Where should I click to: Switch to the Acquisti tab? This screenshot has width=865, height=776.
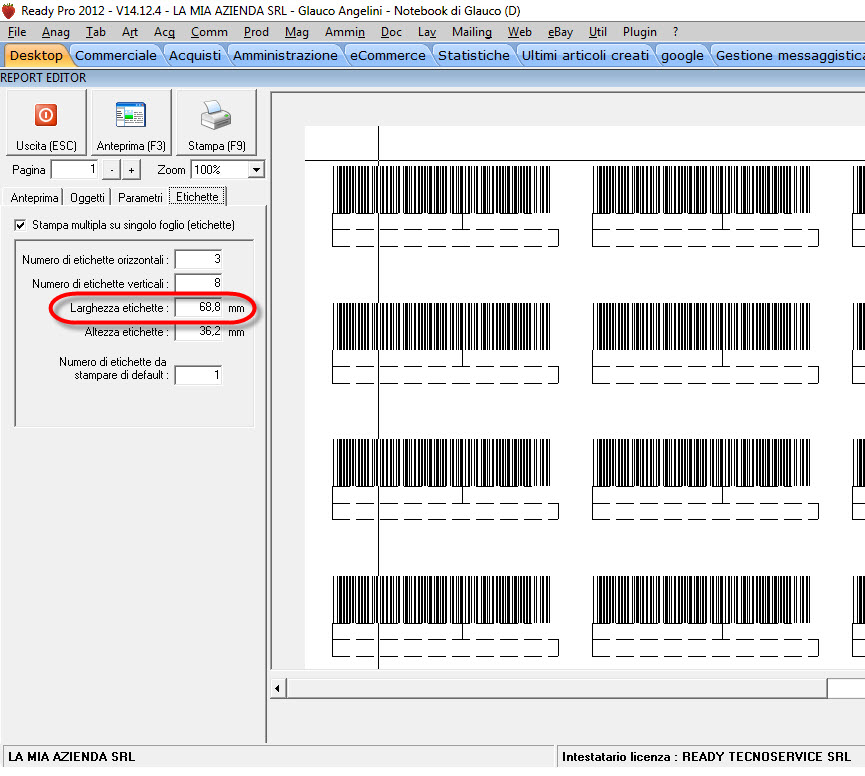(195, 56)
